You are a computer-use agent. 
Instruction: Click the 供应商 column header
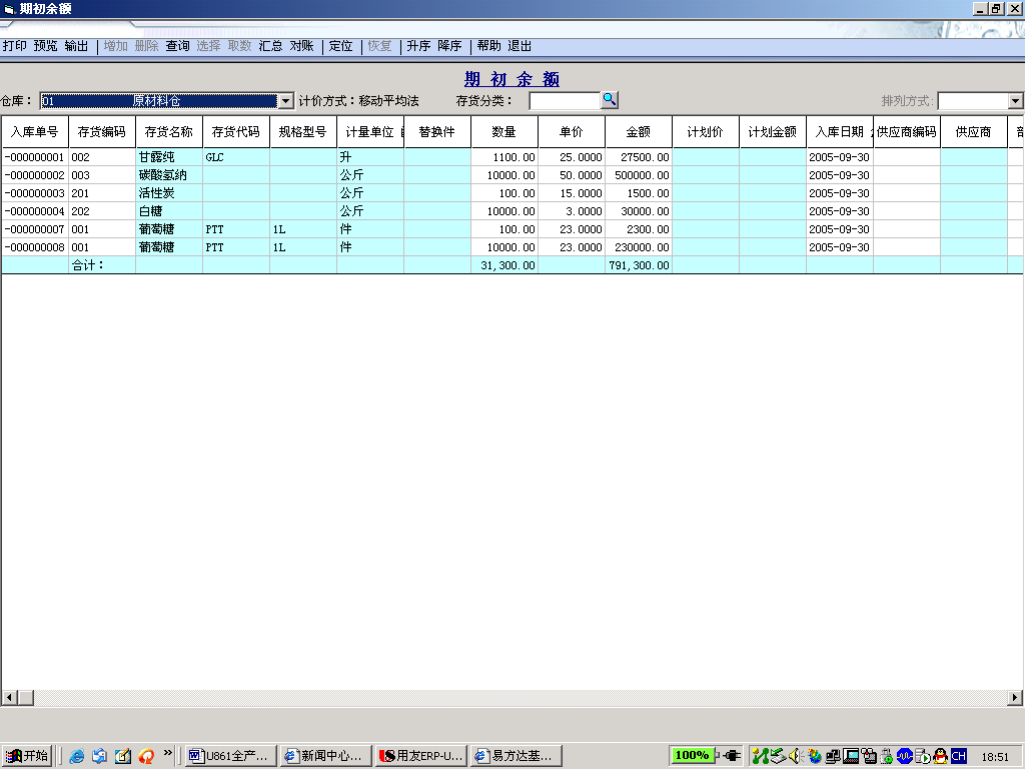point(973,131)
